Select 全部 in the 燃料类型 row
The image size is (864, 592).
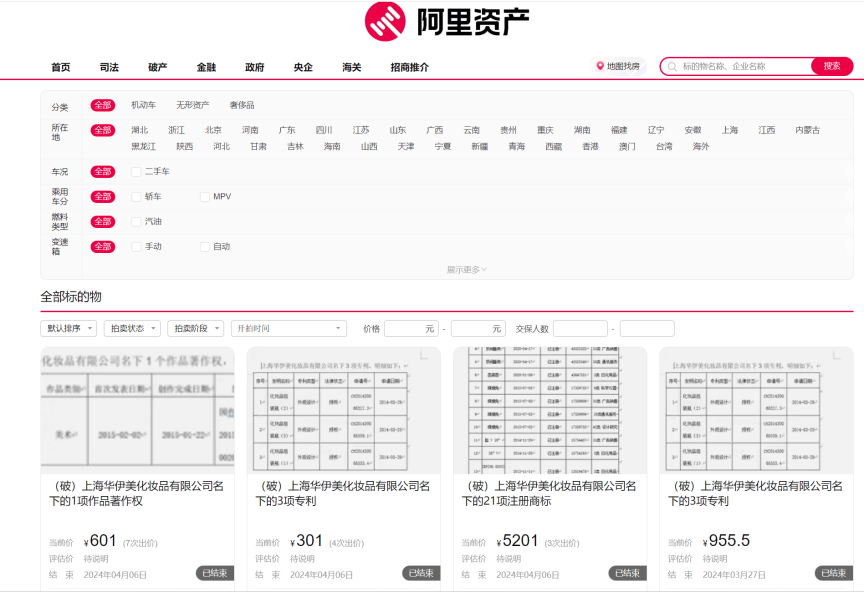click(x=103, y=222)
